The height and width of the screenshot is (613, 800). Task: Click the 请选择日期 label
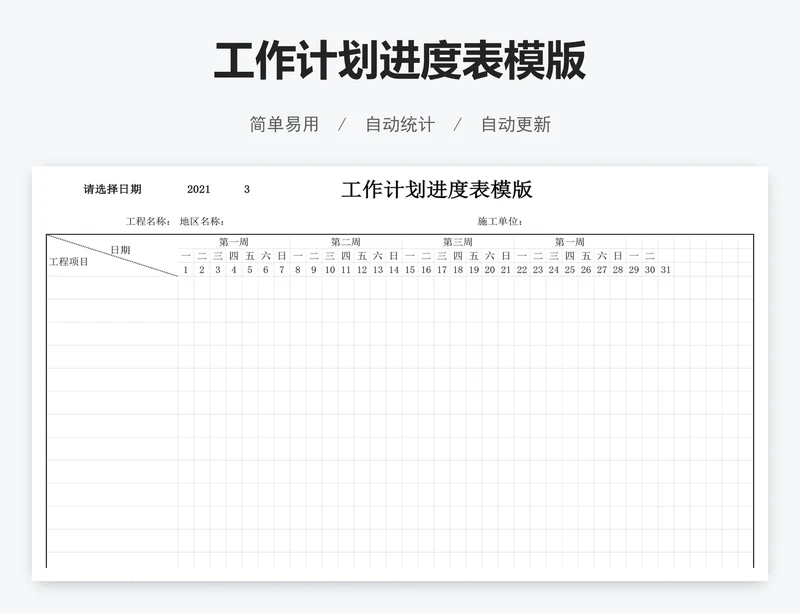(112, 189)
